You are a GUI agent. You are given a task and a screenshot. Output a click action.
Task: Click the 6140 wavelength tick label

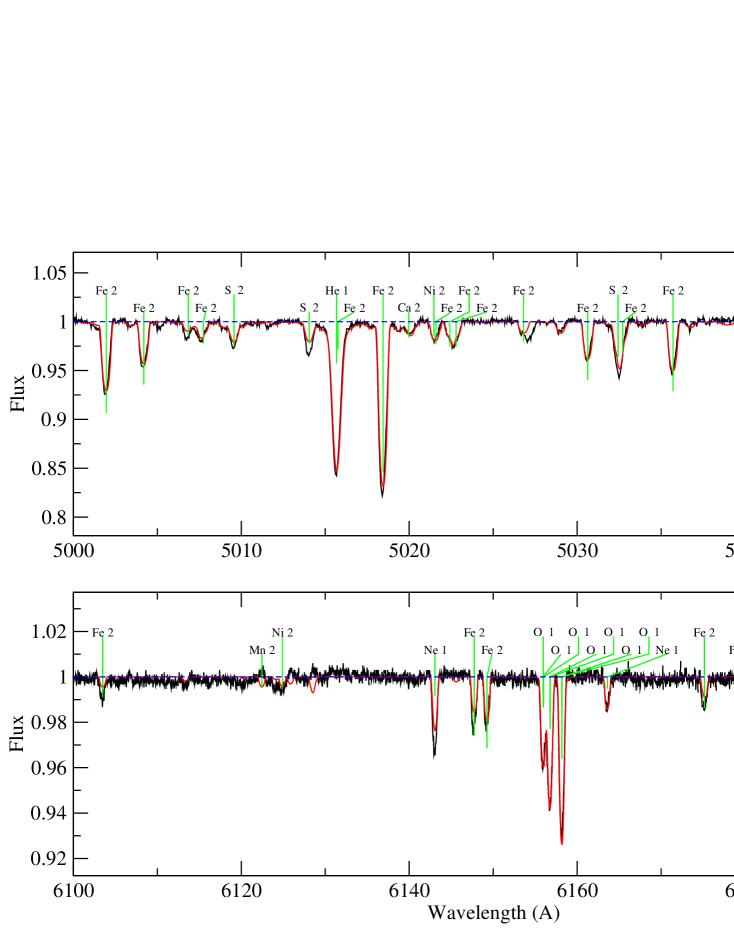[409, 891]
